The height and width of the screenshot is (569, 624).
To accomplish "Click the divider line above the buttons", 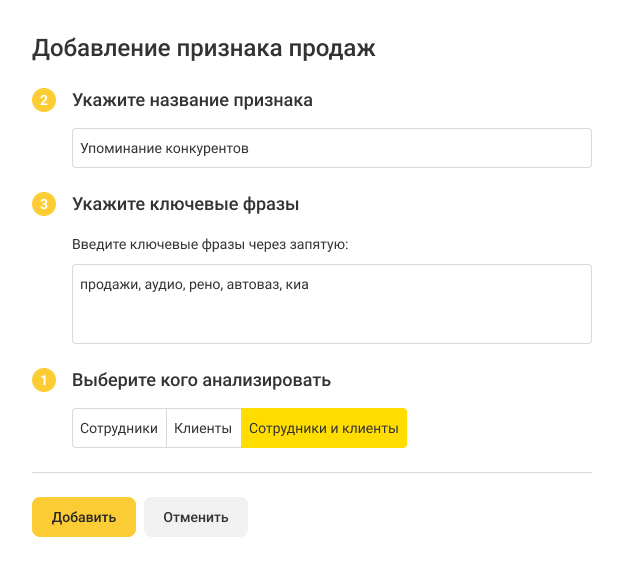I will [312, 472].
